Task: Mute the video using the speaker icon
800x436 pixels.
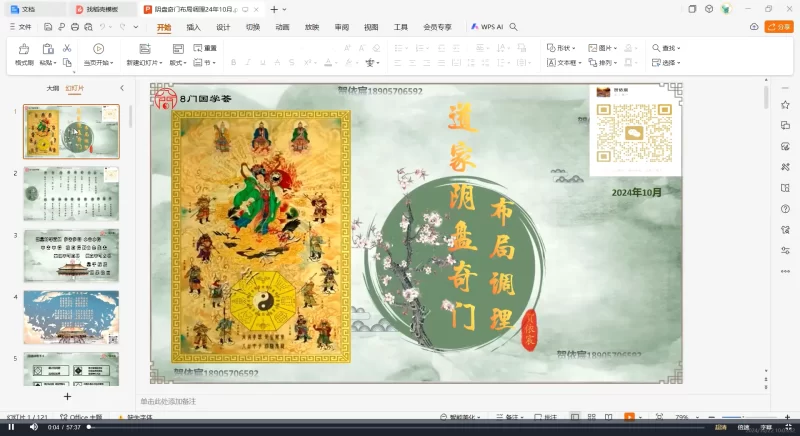Action: pyautogui.click(x=34, y=427)
